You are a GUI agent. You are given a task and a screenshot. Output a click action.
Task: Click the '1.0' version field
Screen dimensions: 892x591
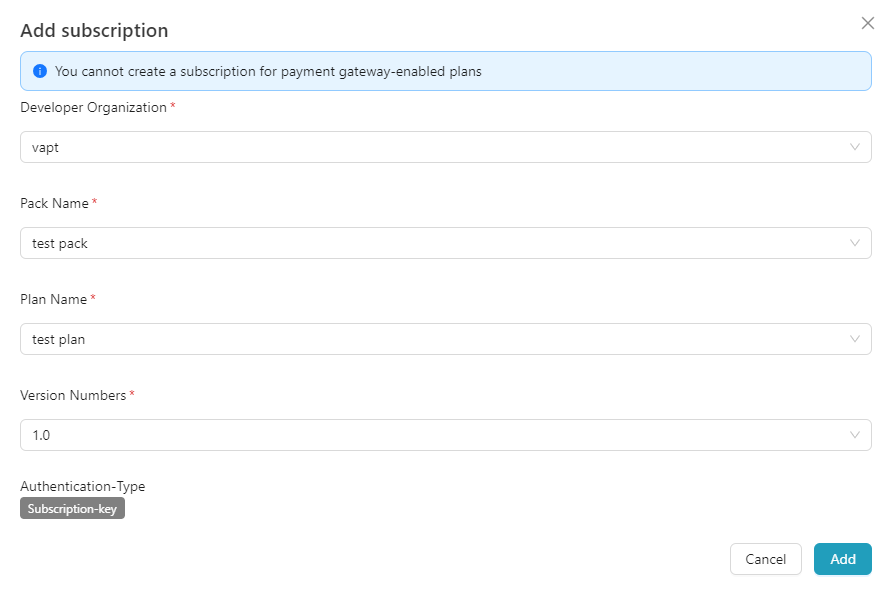pyautogui.click(x=430, y=435)
